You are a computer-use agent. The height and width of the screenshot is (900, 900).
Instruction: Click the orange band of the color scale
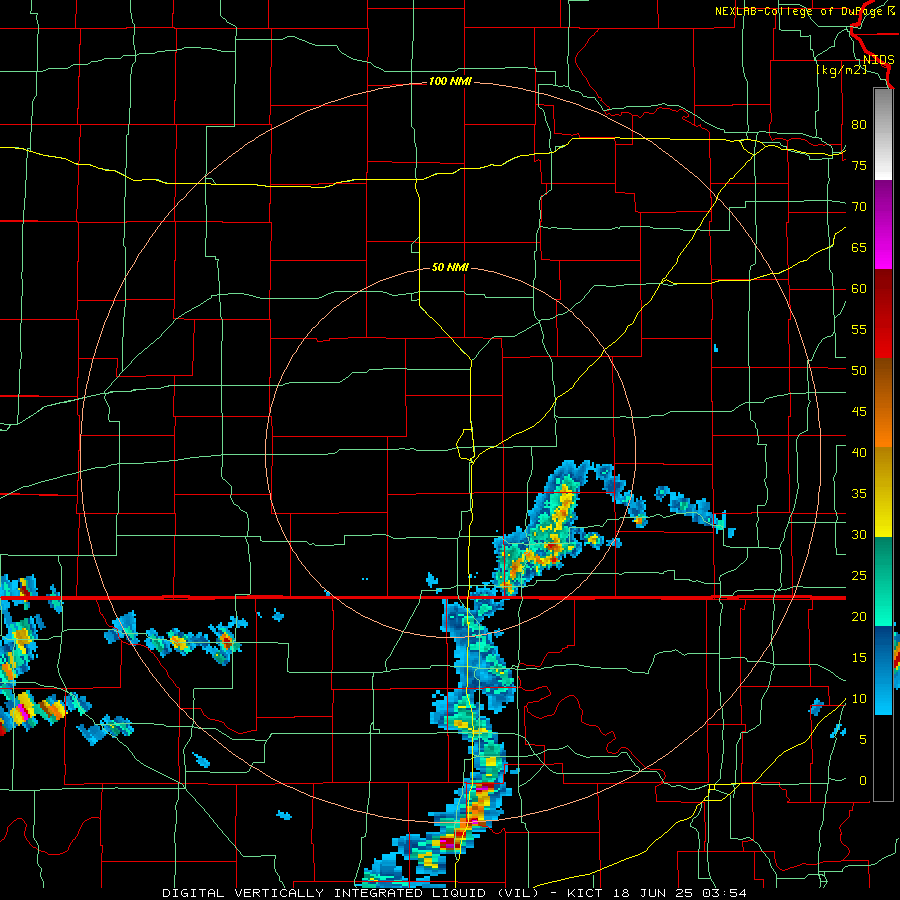pyautogui.click(x=883, y=403)
